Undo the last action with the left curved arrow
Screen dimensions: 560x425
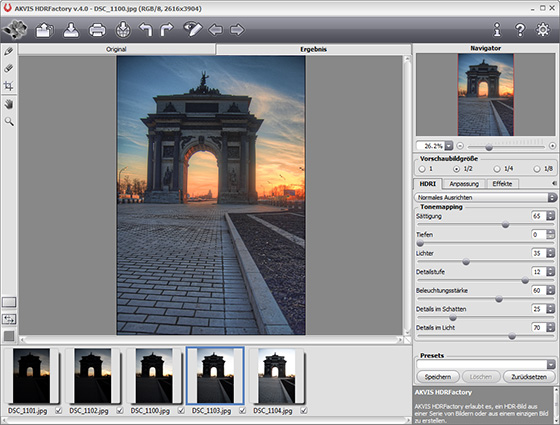[145, 30]
